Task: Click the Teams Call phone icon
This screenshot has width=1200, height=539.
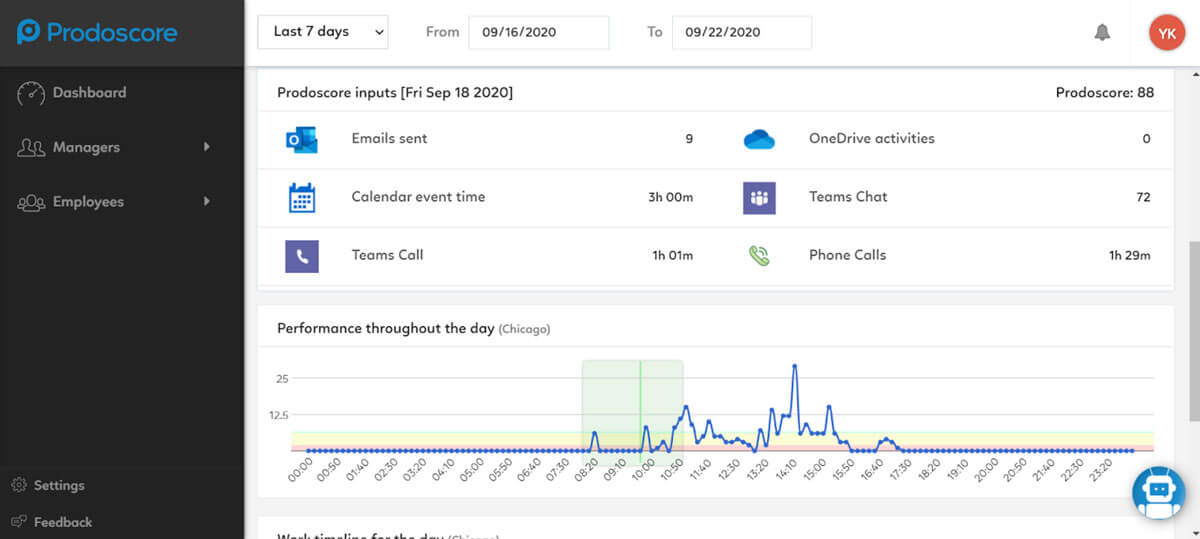Action: tap(301, 256)
